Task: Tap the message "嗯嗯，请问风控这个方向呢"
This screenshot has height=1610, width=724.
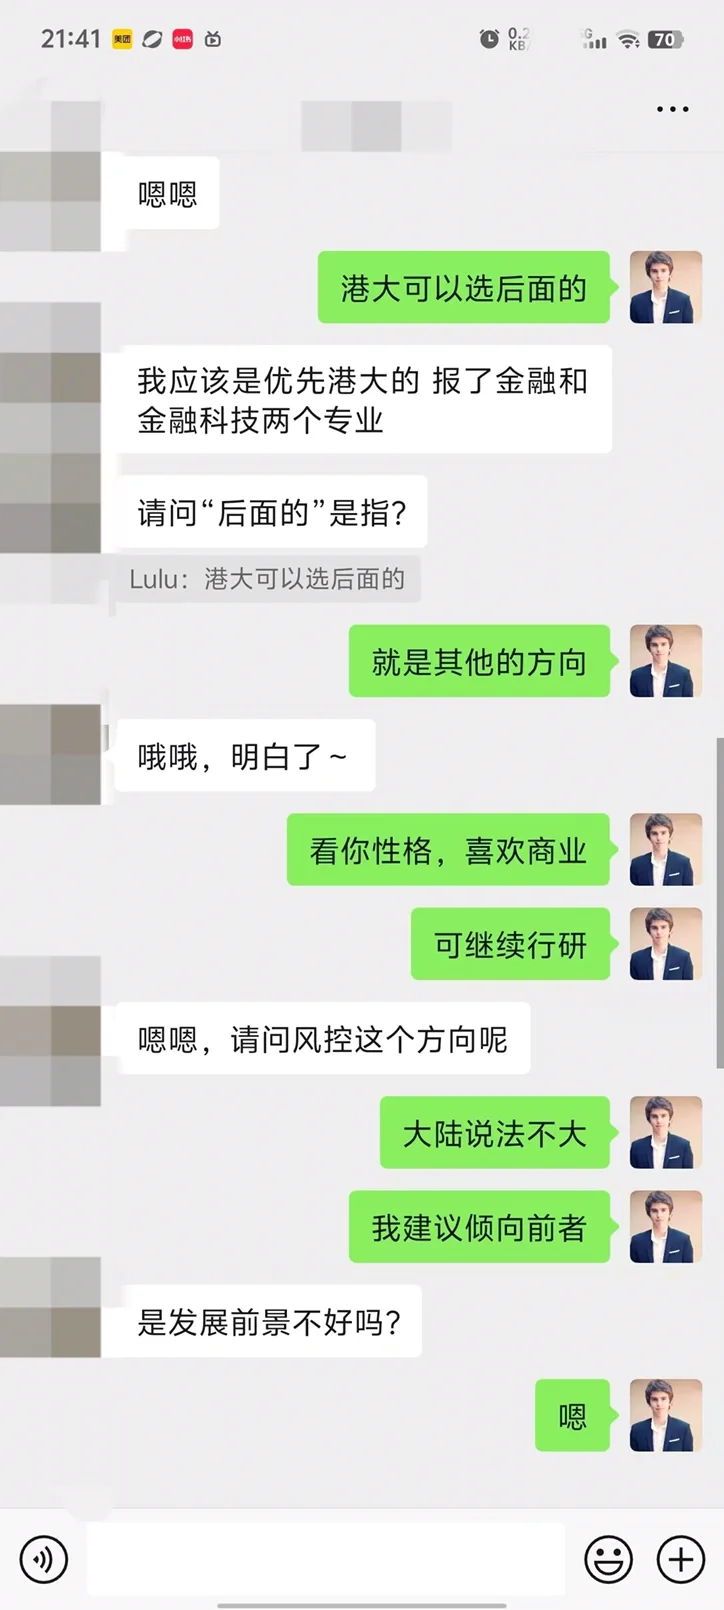Action: [323, 1039]
